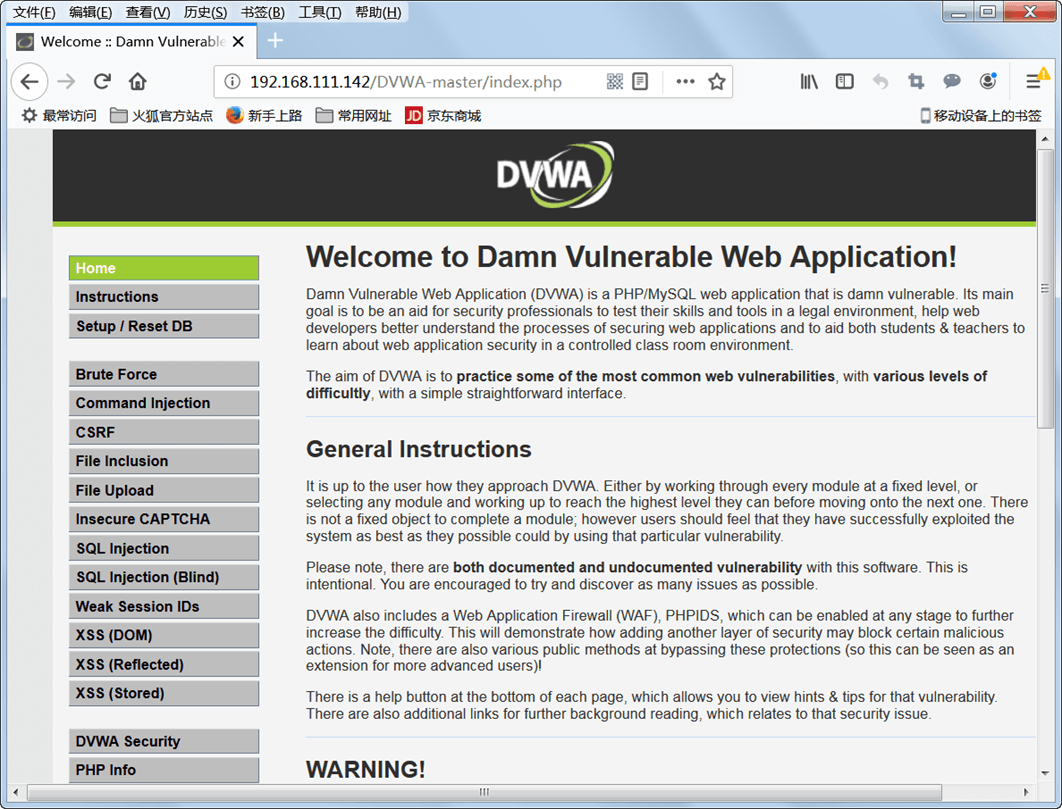Screen dimensions: 1062x809
Task: Open the 文件(F) menu
Action: click(x=34, y=12)
